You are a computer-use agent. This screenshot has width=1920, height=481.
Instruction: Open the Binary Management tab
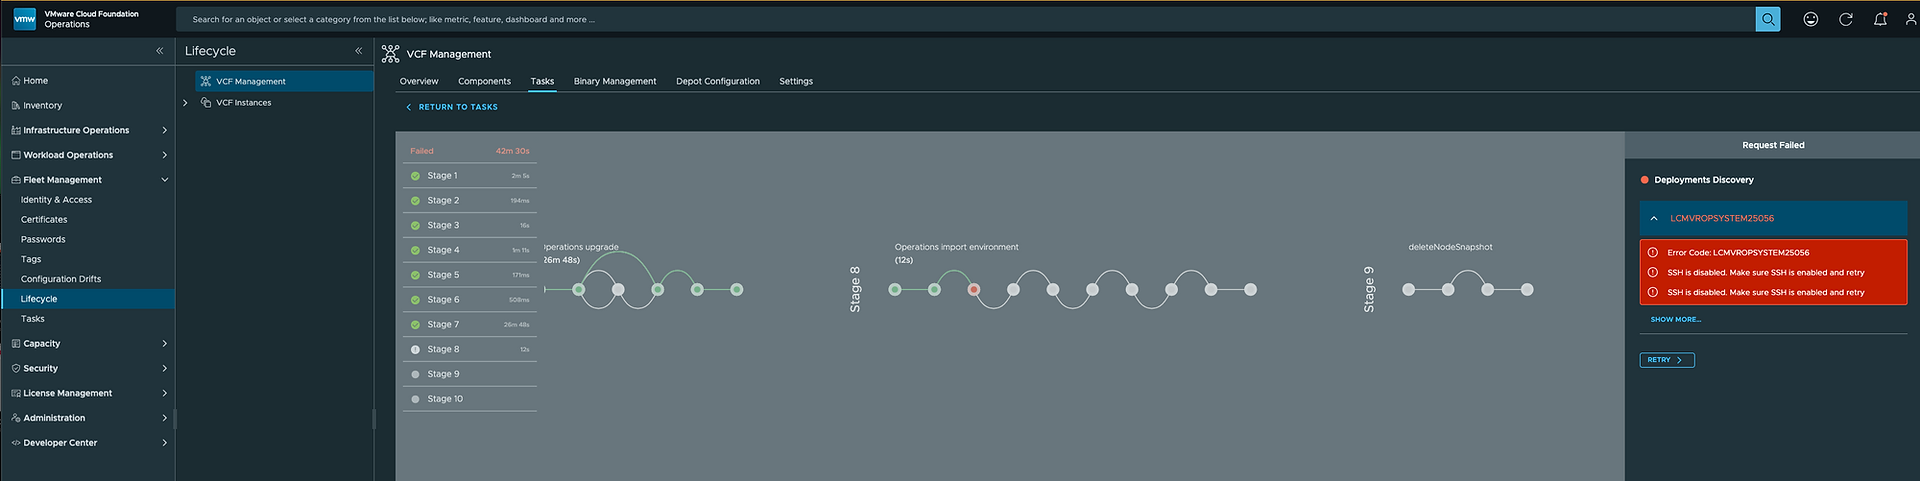[615, 81]
